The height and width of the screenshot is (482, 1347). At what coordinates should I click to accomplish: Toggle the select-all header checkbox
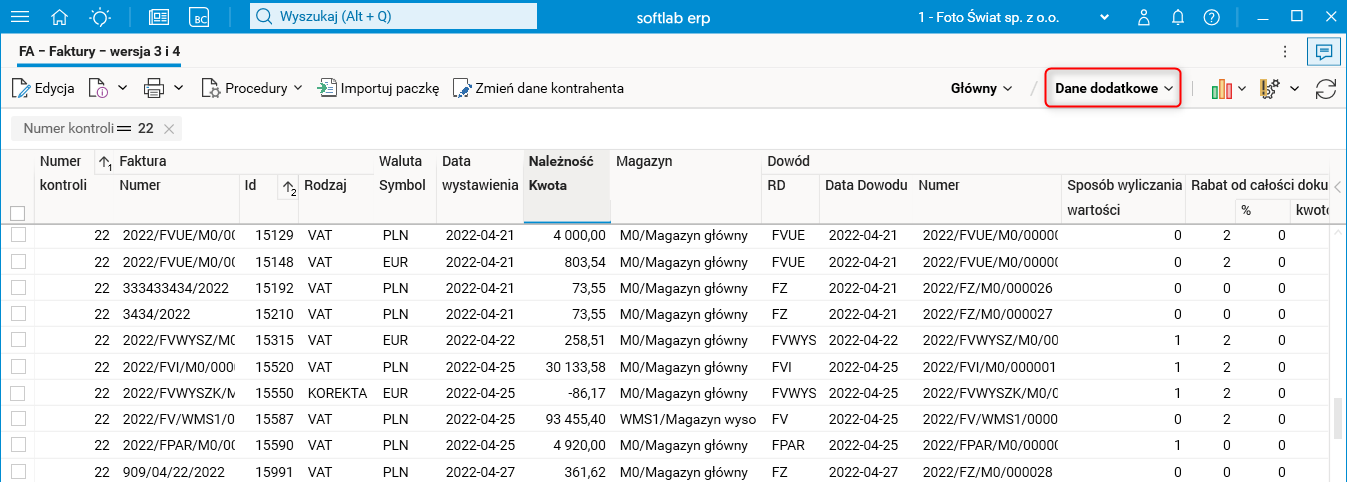point(17,213)
